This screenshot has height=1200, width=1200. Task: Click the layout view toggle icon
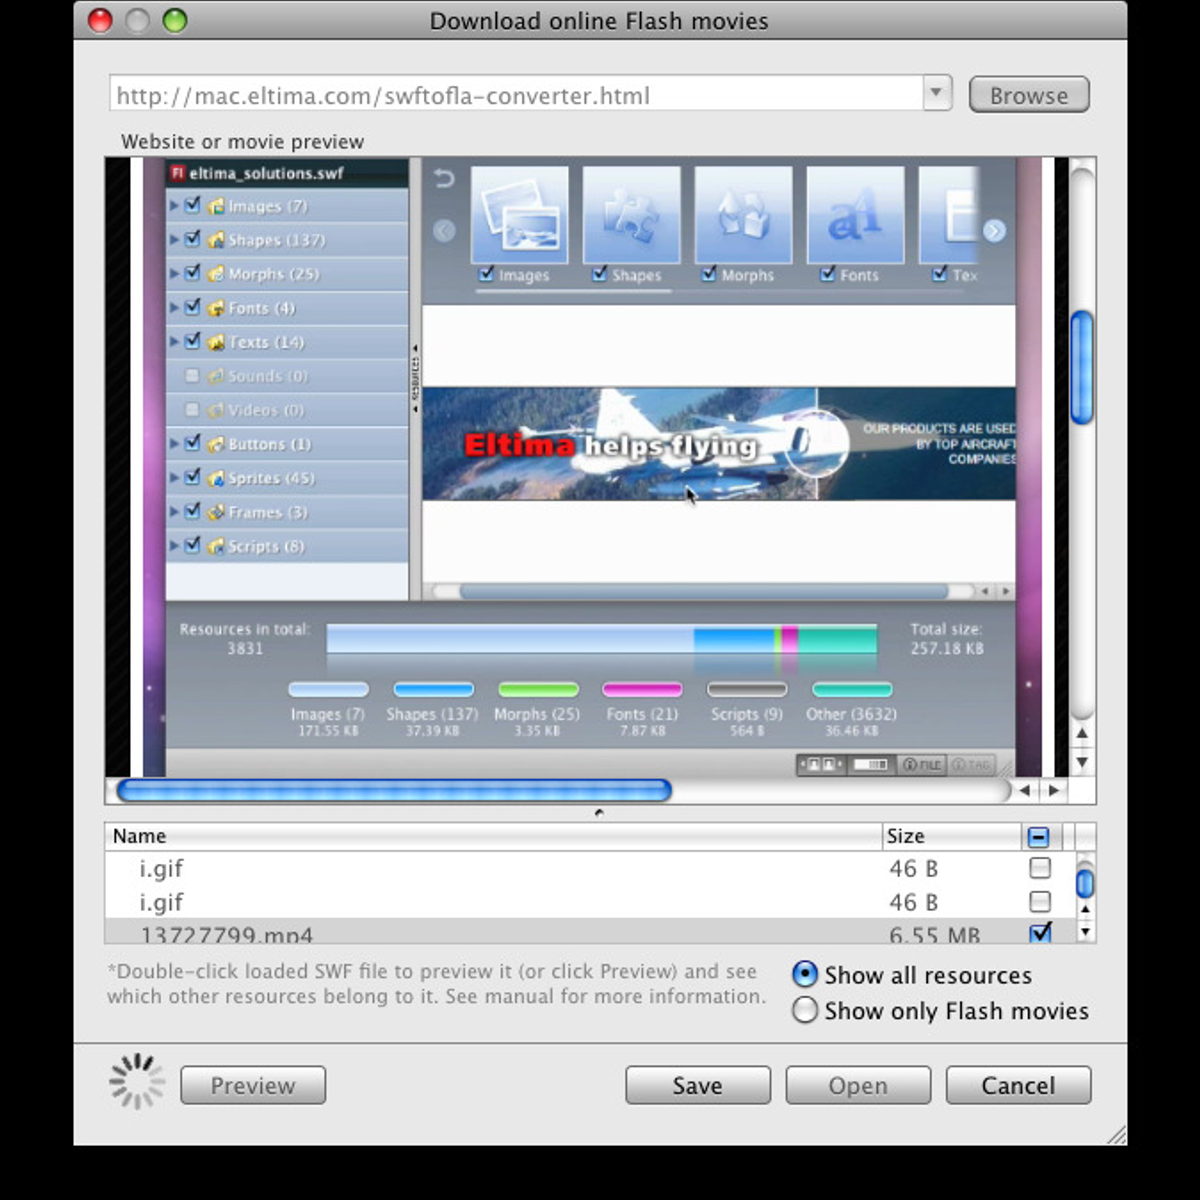pyautogui.click(x=871, y=765)
